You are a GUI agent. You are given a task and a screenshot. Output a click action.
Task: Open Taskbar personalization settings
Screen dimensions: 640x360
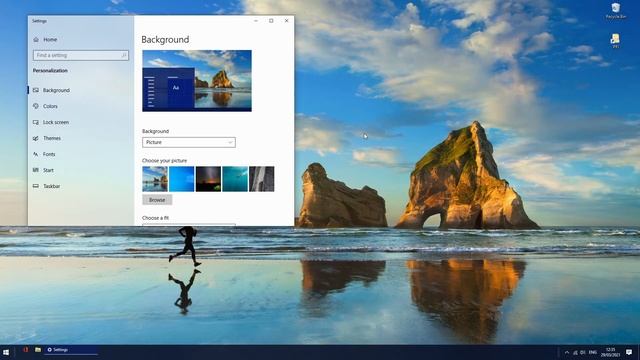pos(47,186)
